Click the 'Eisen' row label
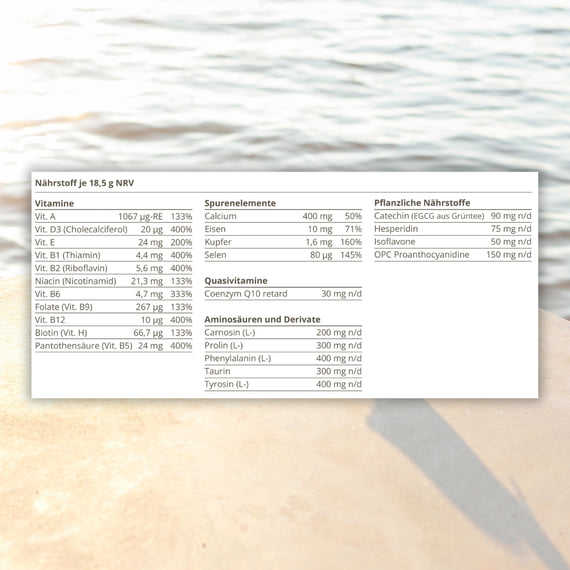 [x=215, y=229]
